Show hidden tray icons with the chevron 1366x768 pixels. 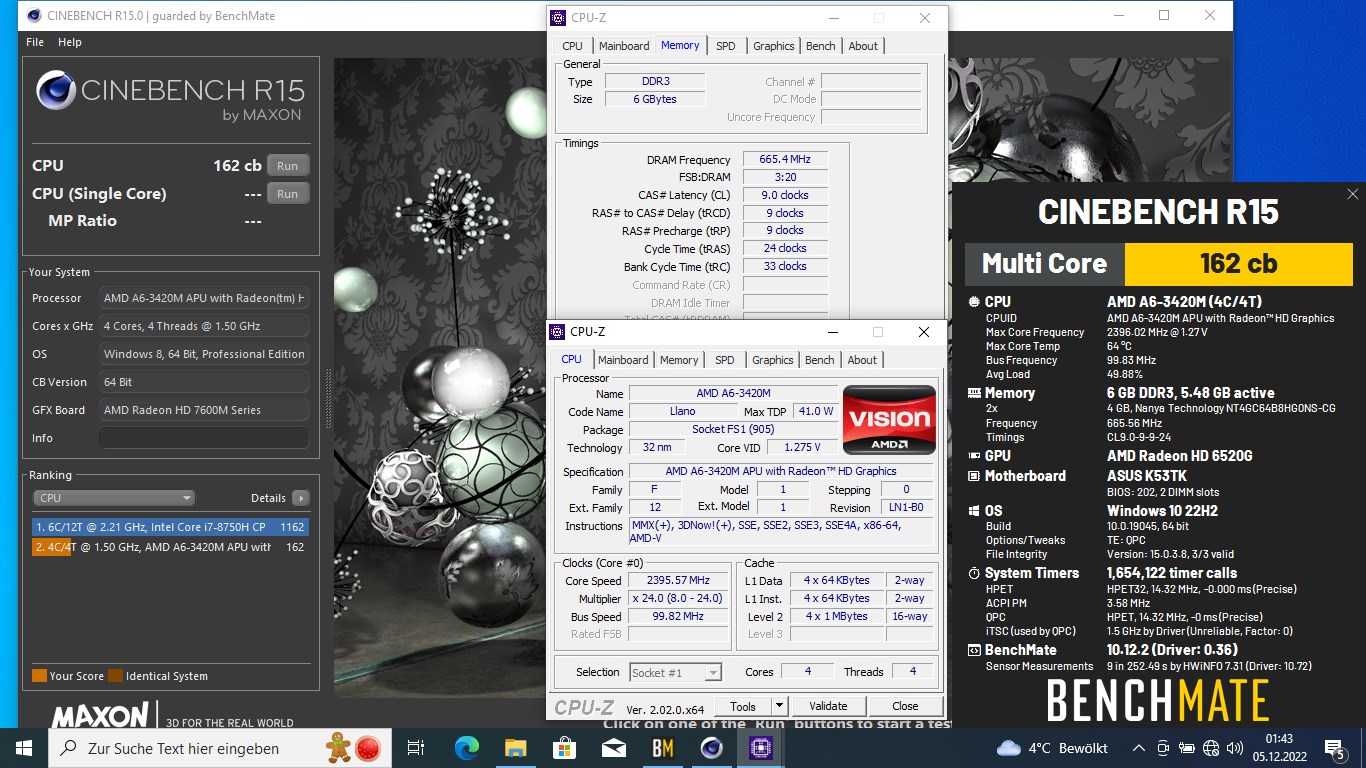[1139, 748]
